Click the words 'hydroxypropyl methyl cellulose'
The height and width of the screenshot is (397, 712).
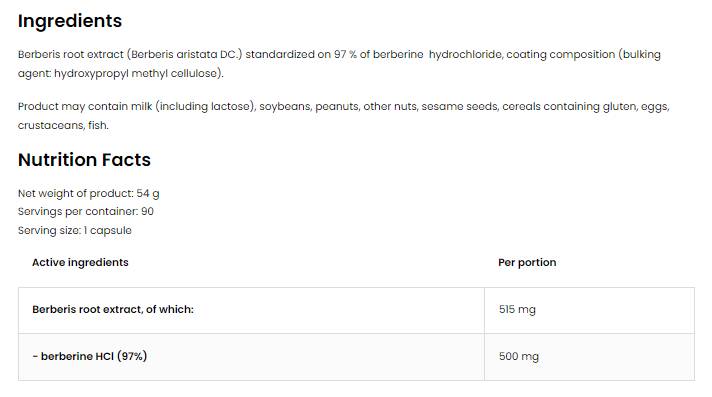pyautogui.click(x=136, y=74)
